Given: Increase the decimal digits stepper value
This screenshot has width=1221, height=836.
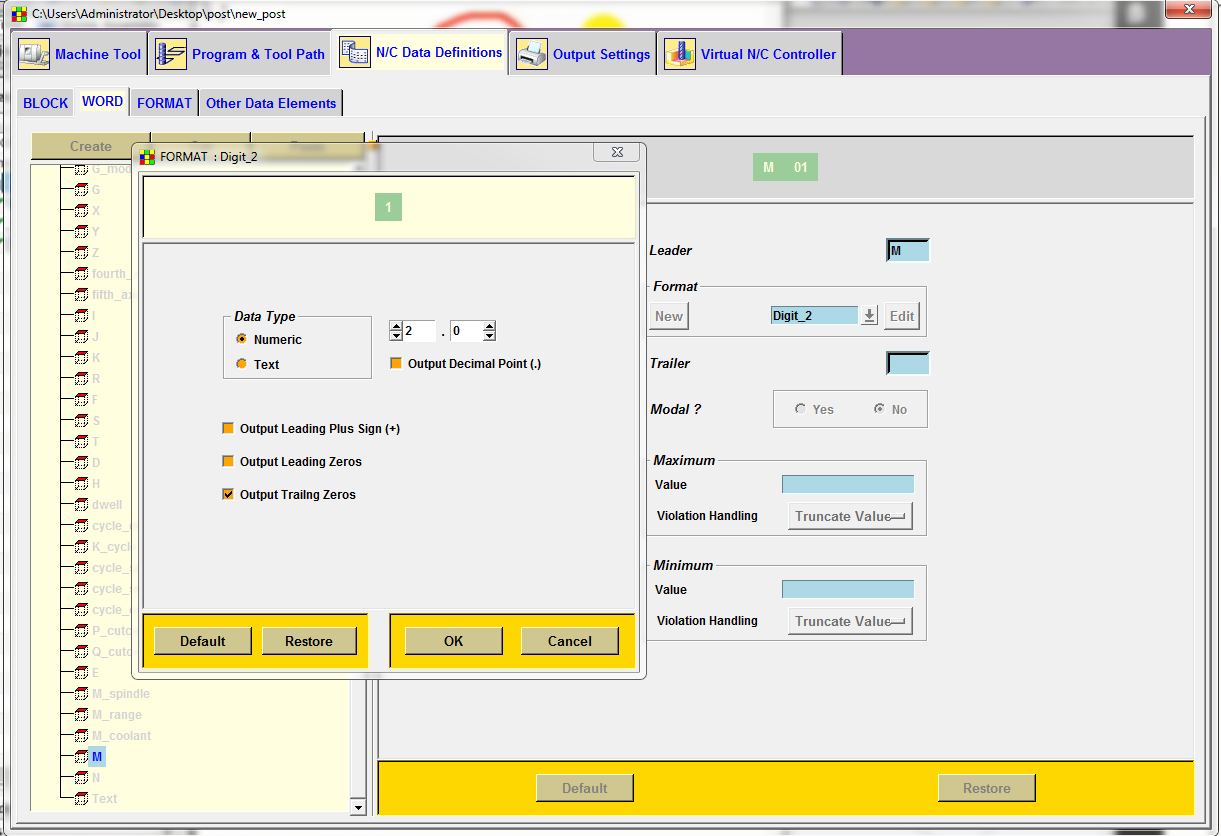Looking at the screenshot, I should [489, 326].
